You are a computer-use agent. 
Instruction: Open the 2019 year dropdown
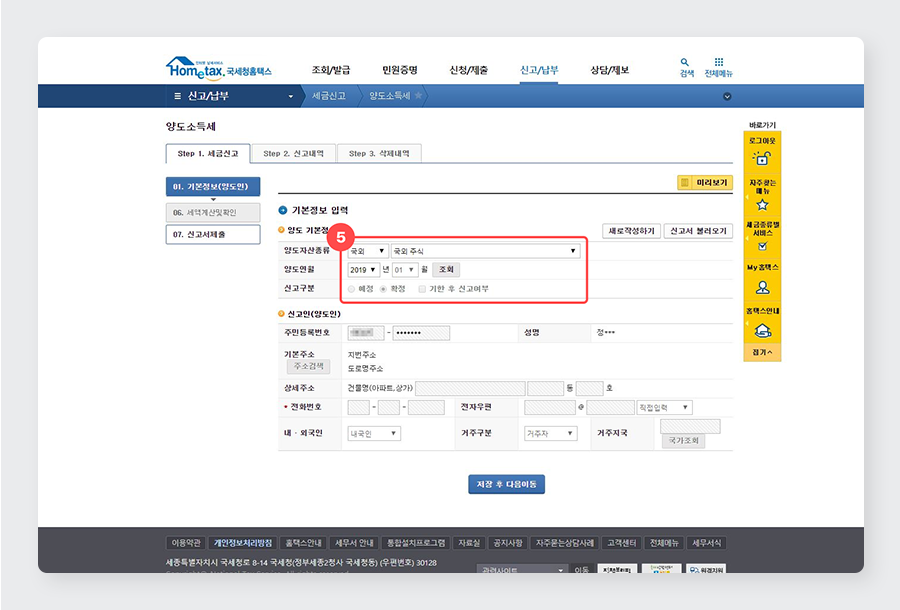click(x=363, y=270)
